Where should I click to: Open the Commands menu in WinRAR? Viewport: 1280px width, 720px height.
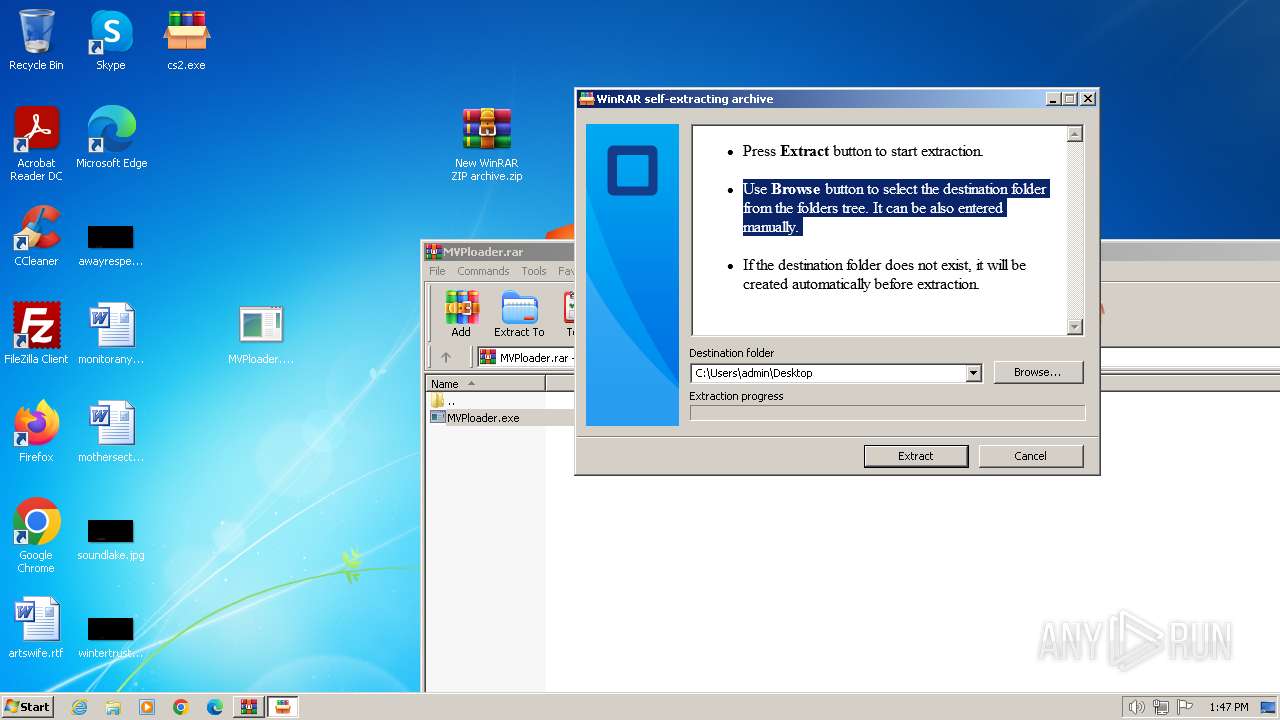[483, 271]
